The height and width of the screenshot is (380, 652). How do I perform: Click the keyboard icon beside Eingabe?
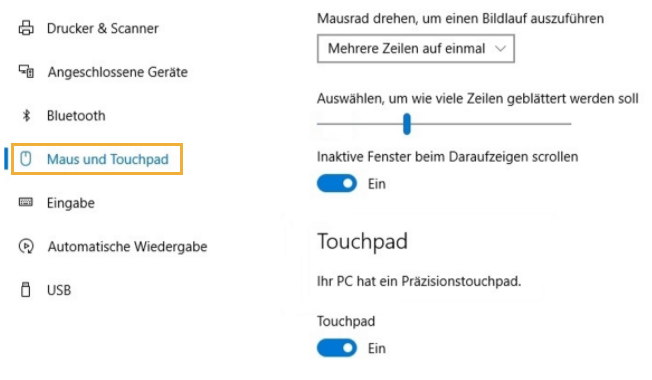pos(26,202)
